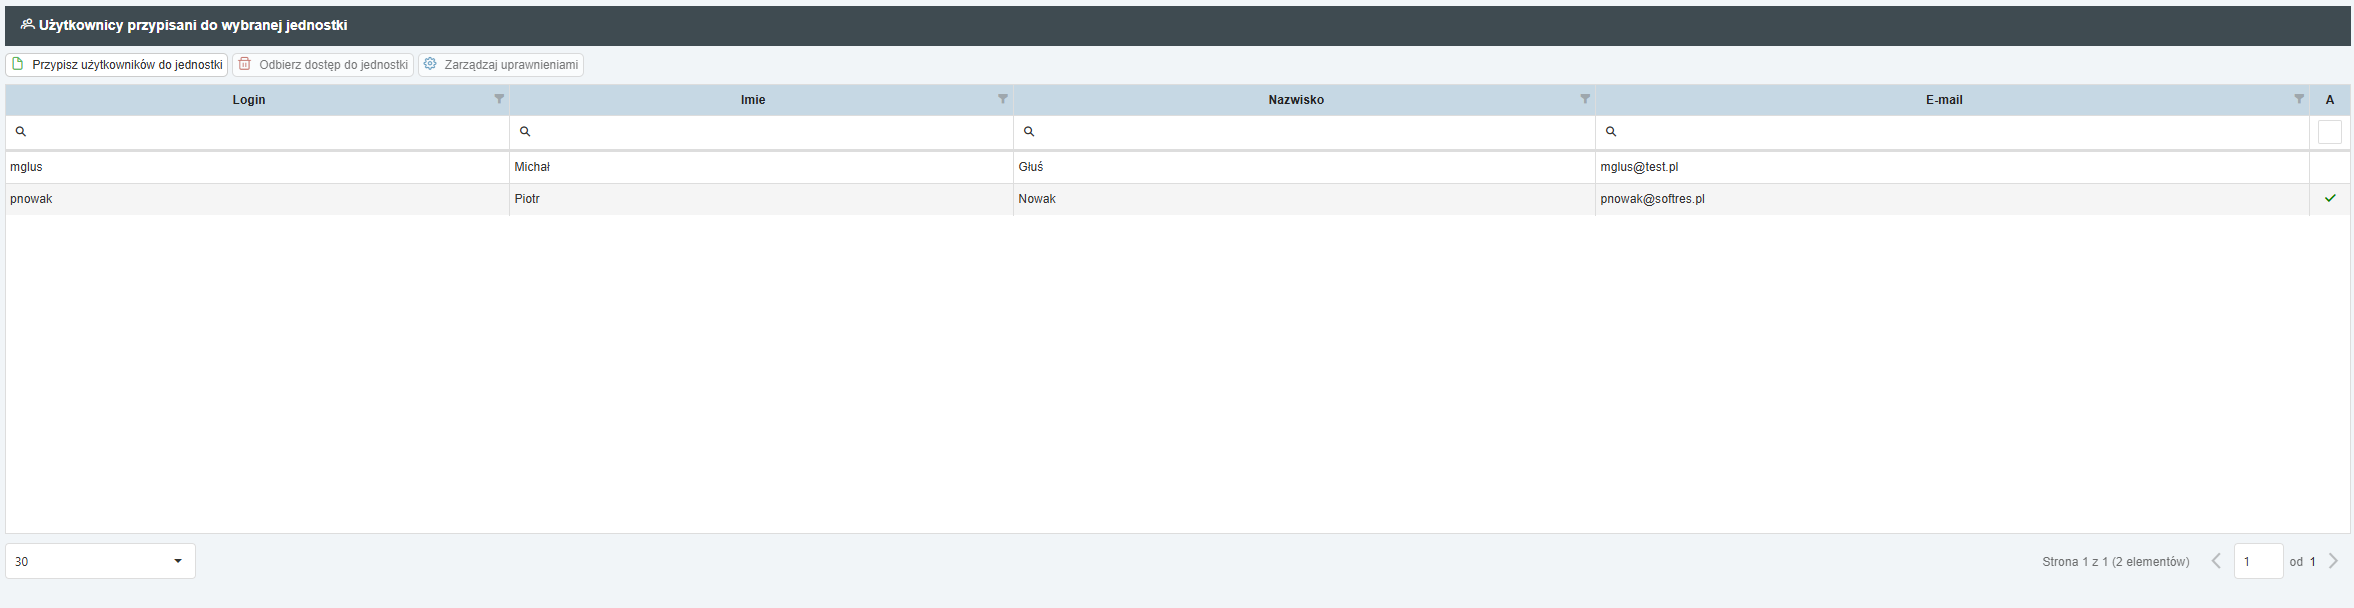Click the filter icon in Imie column
2354x608 pixels.
point(1003,99)
